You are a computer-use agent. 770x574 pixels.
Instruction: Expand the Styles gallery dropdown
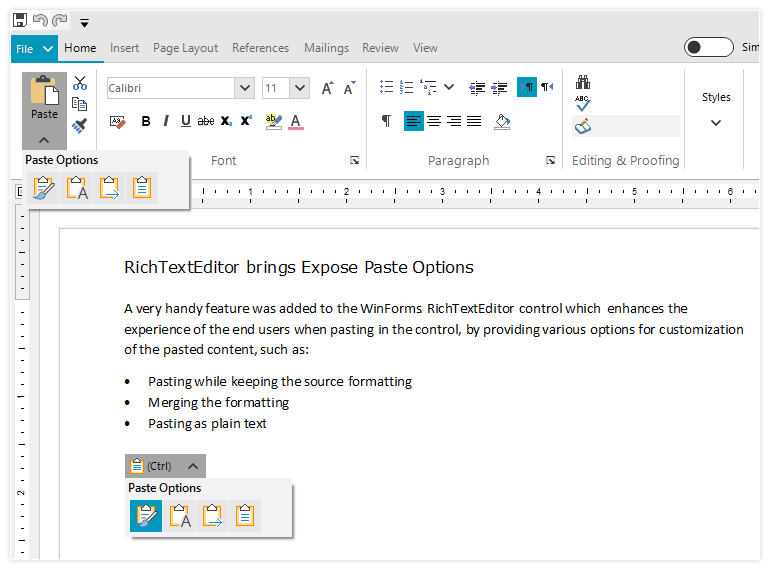(x=716, y=123)
